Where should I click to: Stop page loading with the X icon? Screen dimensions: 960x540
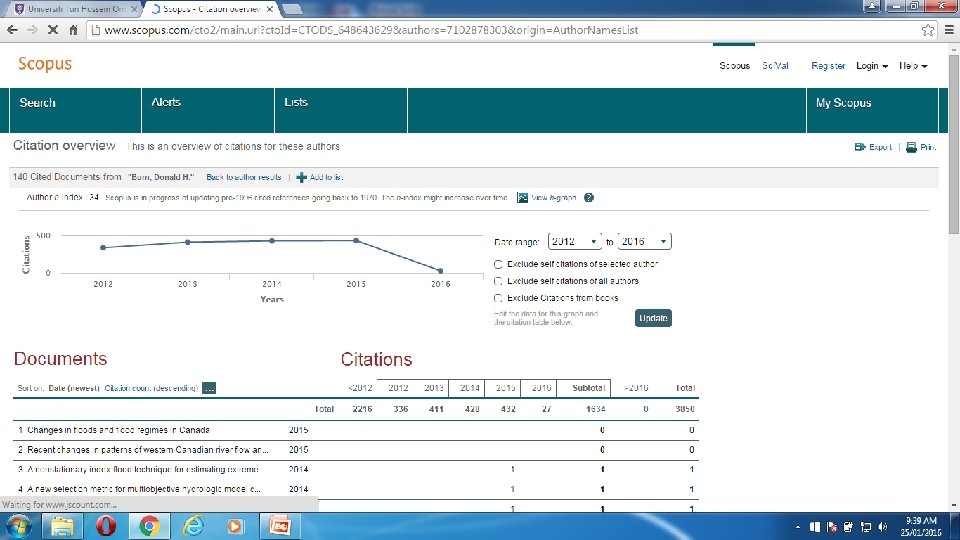point(53,30)
